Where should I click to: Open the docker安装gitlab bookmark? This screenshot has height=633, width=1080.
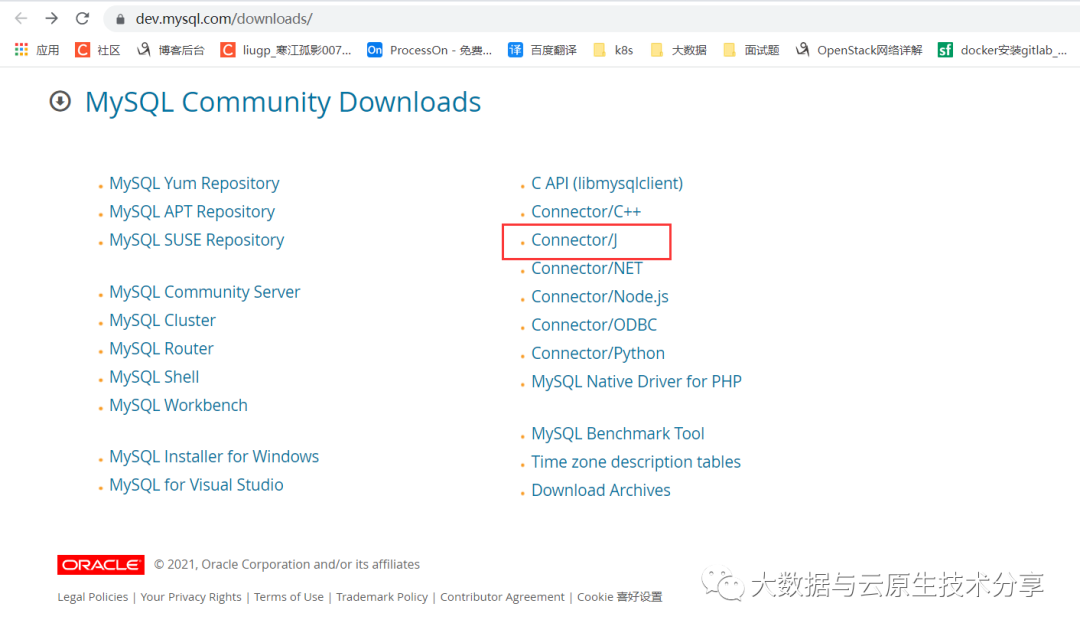click(x=1003, y=50)
